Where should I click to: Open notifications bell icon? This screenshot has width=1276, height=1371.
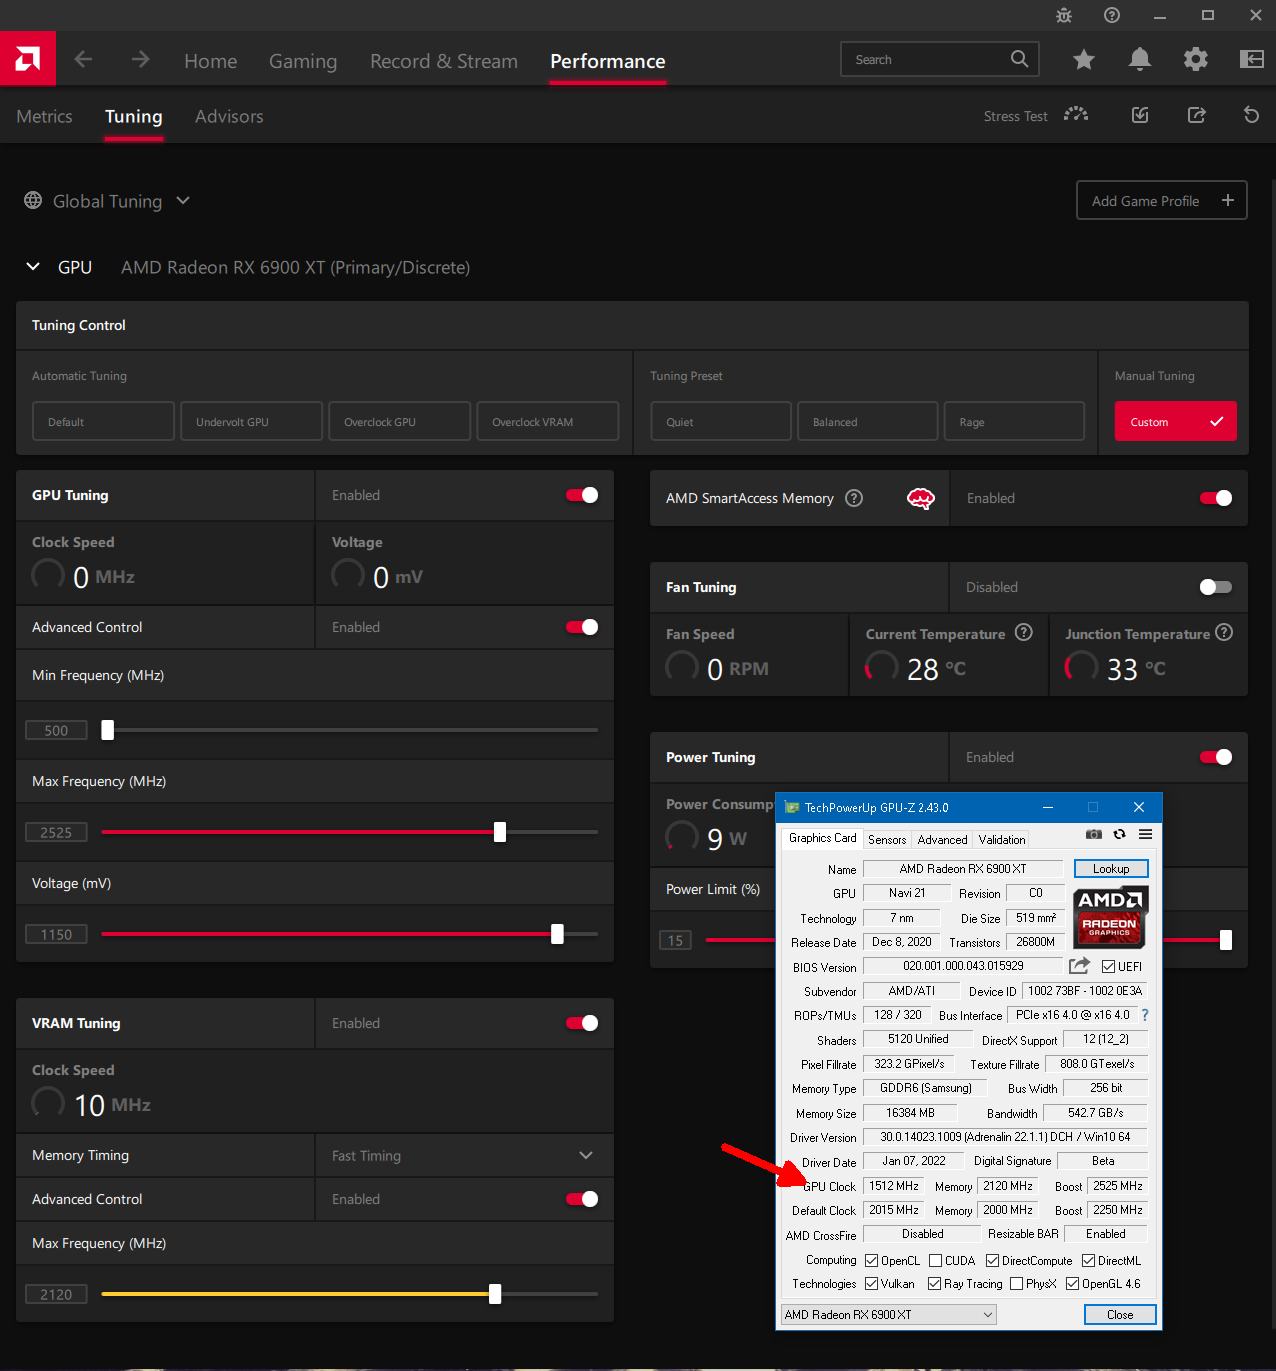coord(1139,60)
